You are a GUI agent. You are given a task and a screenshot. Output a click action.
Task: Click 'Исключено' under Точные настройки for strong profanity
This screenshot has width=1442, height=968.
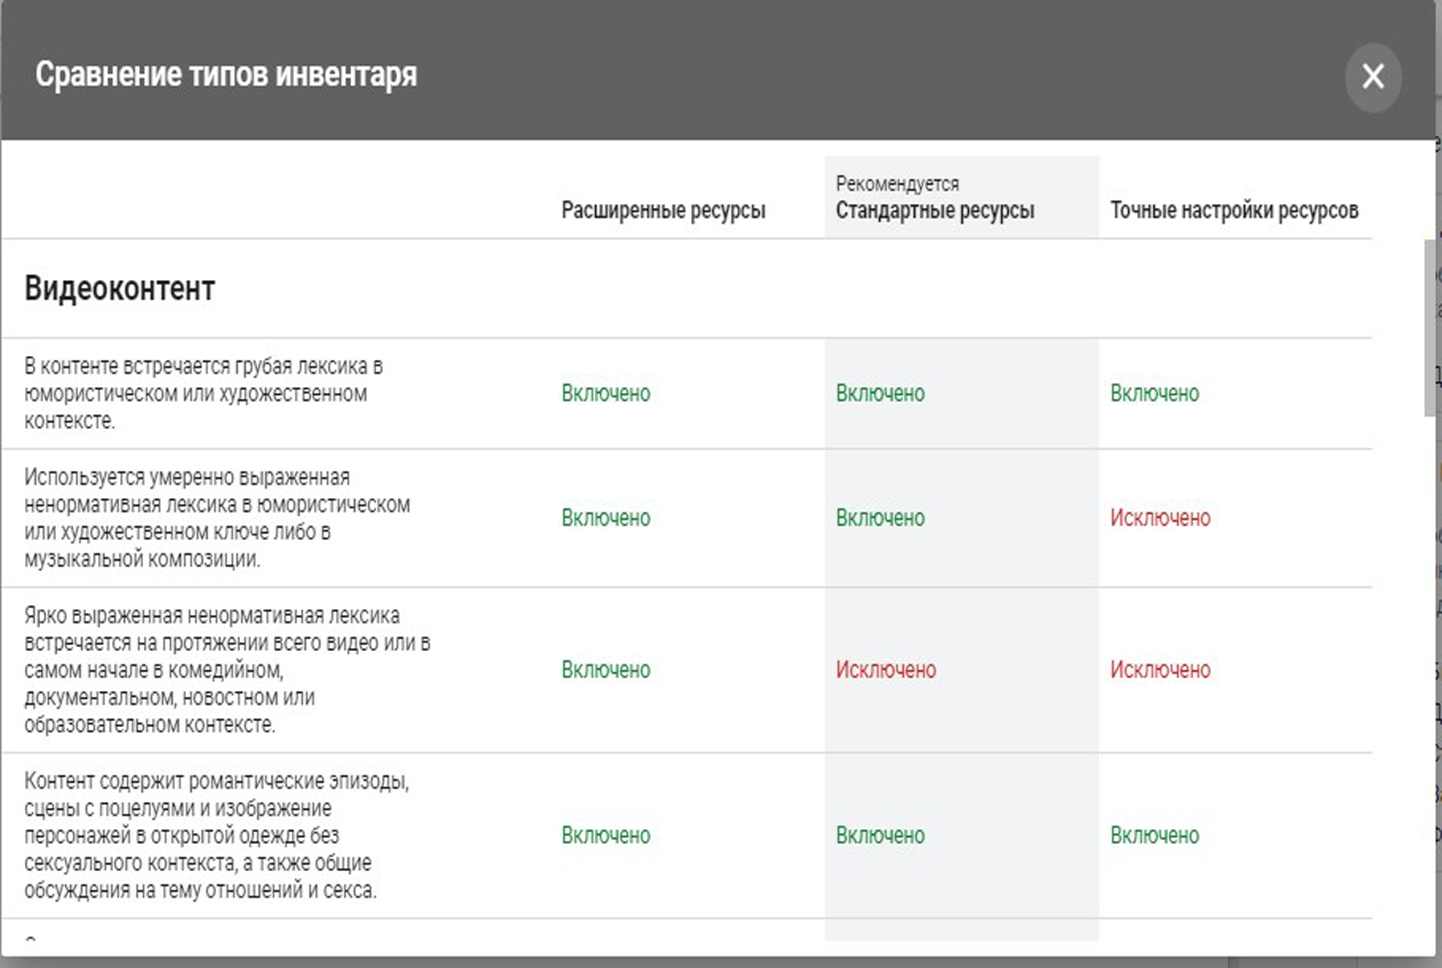point(1160,669)
